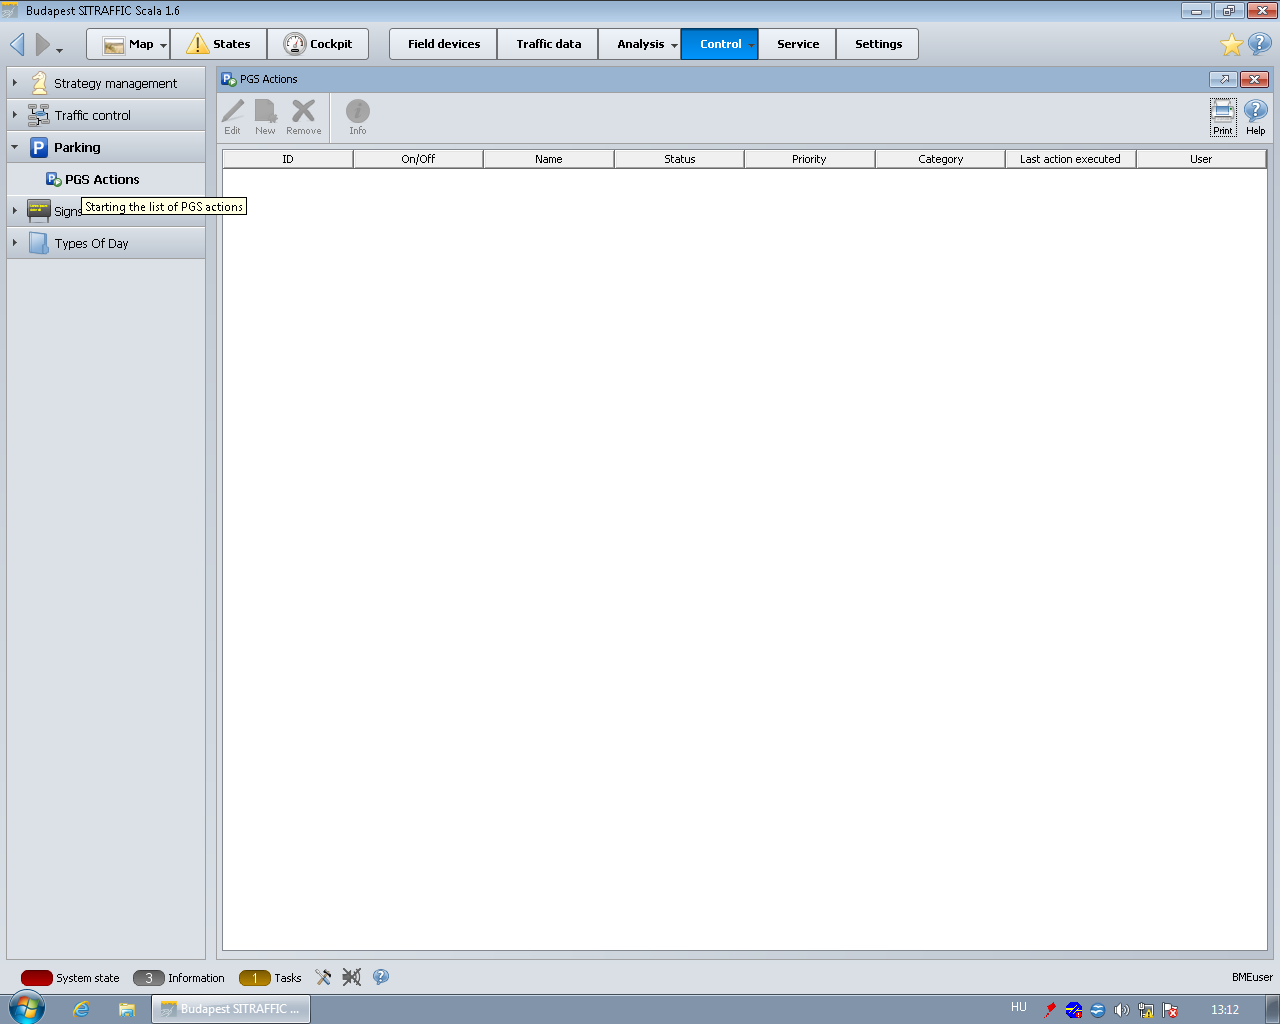
Task: Expand the Map button dropdown arrow
Action: (163, 46)
